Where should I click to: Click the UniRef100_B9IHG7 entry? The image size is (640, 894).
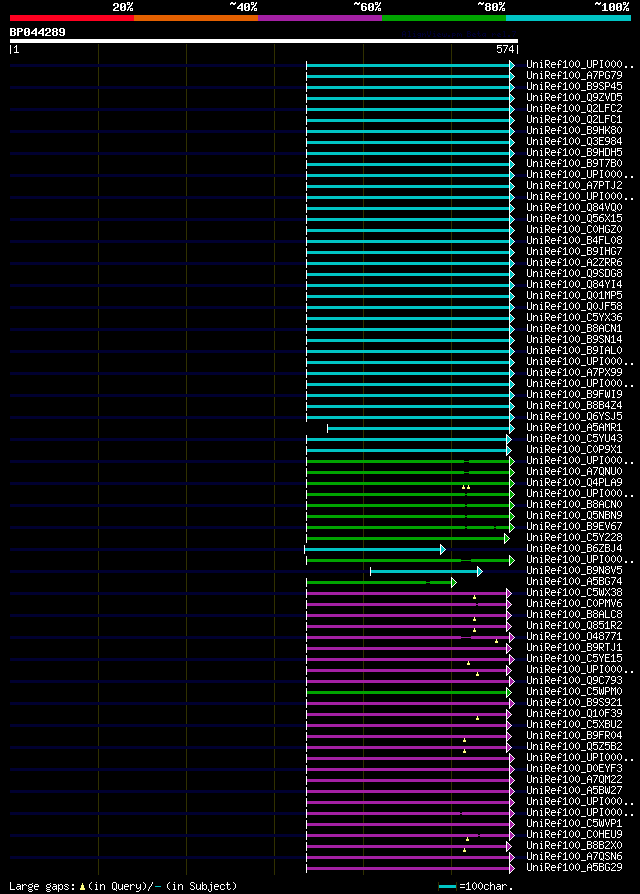(574, 251)
